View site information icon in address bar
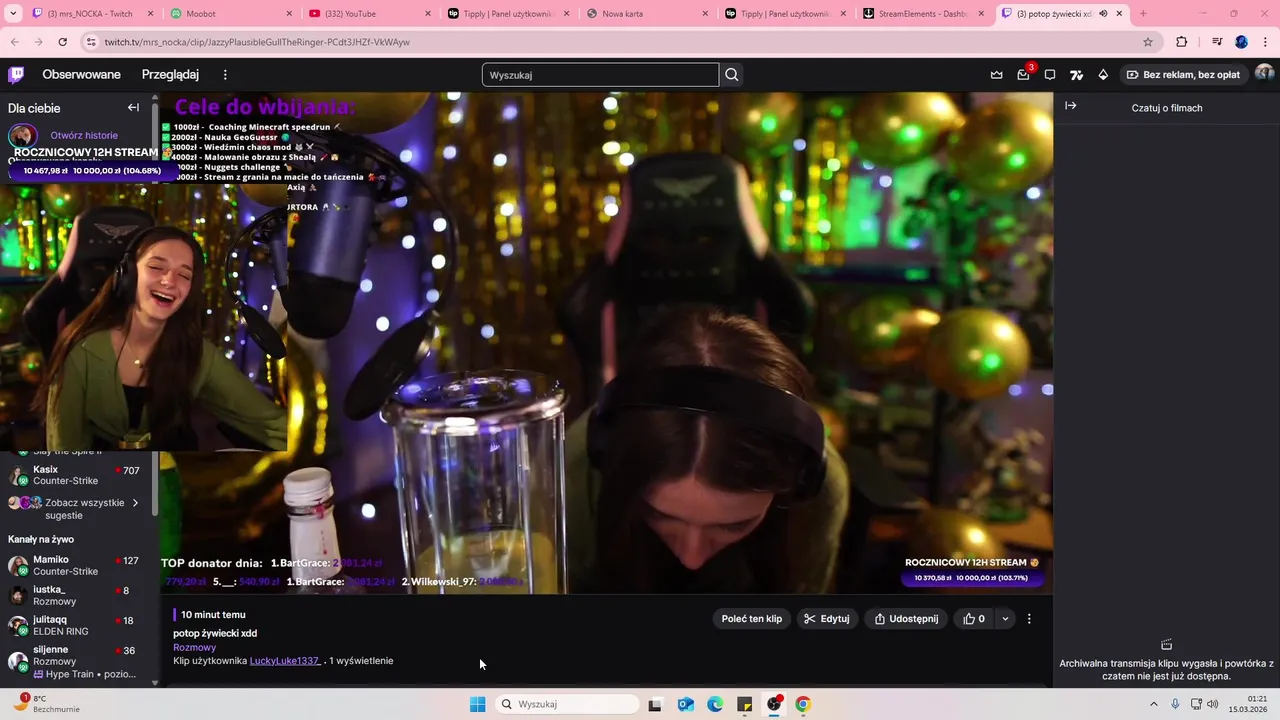Screen dimensions: 1280x720 click(x=91, y=42)
